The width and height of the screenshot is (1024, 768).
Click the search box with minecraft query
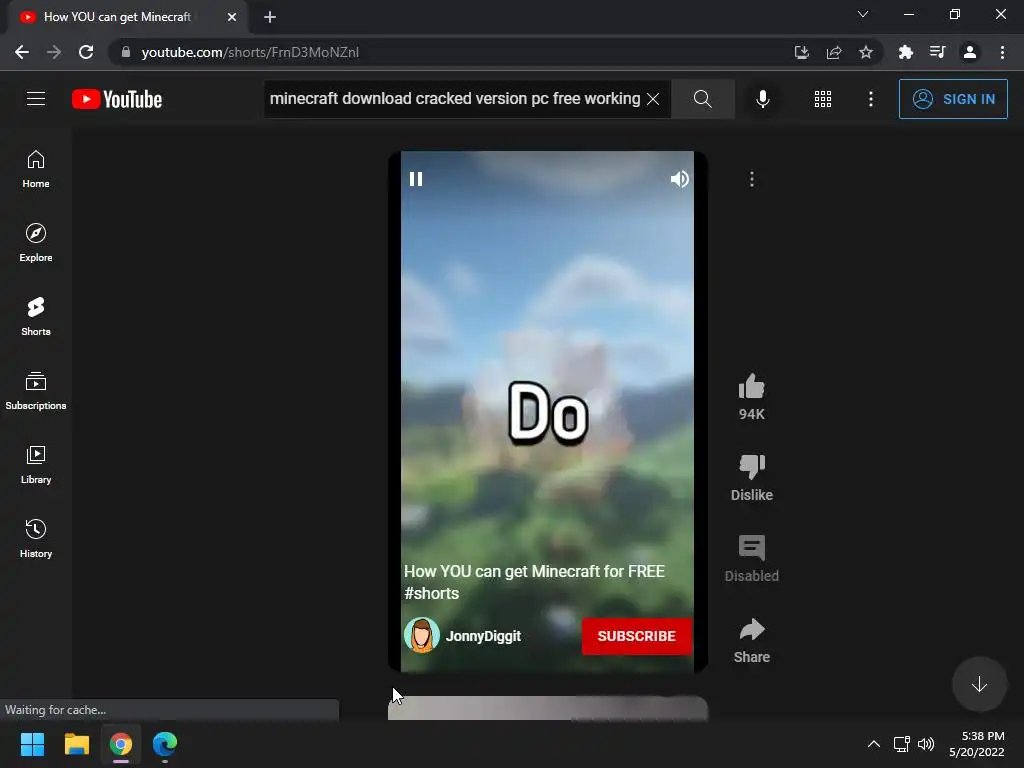click(x=454, y=99)
